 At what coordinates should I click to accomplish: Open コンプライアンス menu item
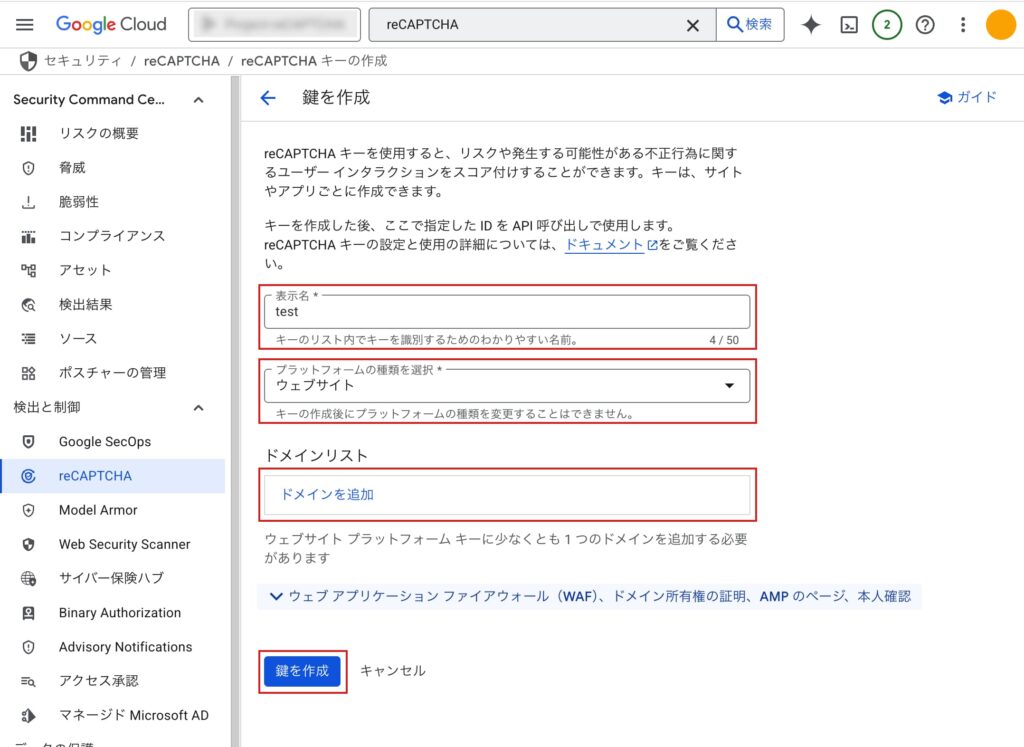click(112, 236)
